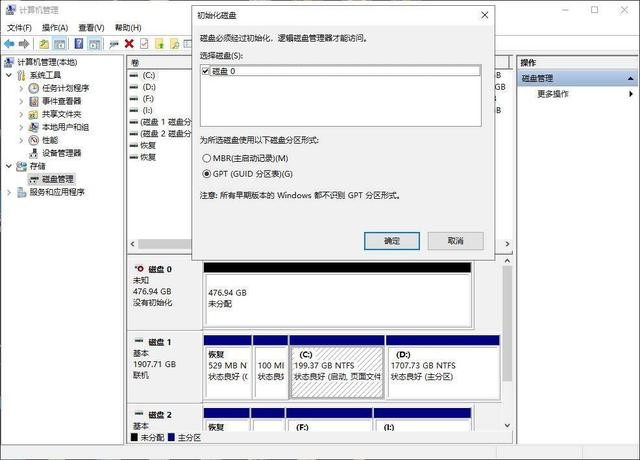Collapse the 存储 tree node
The width and height of the screenshot is (640, 460).
(9, 166)
